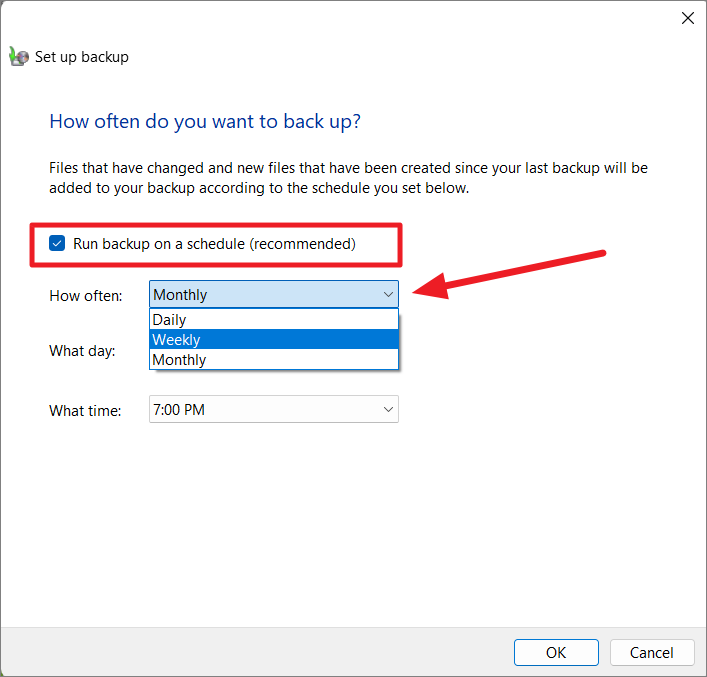The width and height of the screenshot is (707, 677).
Task: Open the What time combo box showing 7:00 PM
Action: point(274,409)
